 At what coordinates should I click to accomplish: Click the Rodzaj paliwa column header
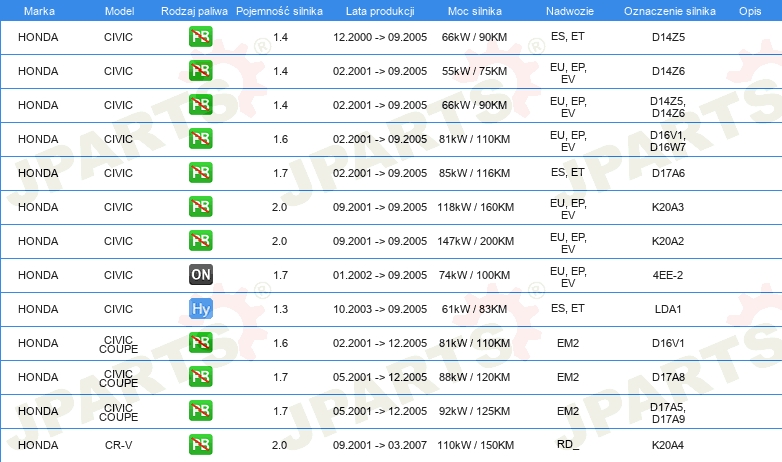194,11
